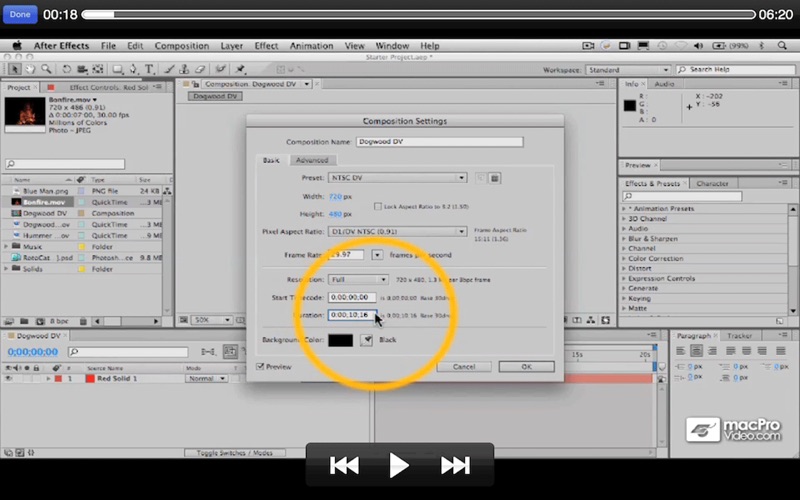Expand Red Solid 1 layer properties
The width and height of the screenshot is (800, 500).
point(48,379)
